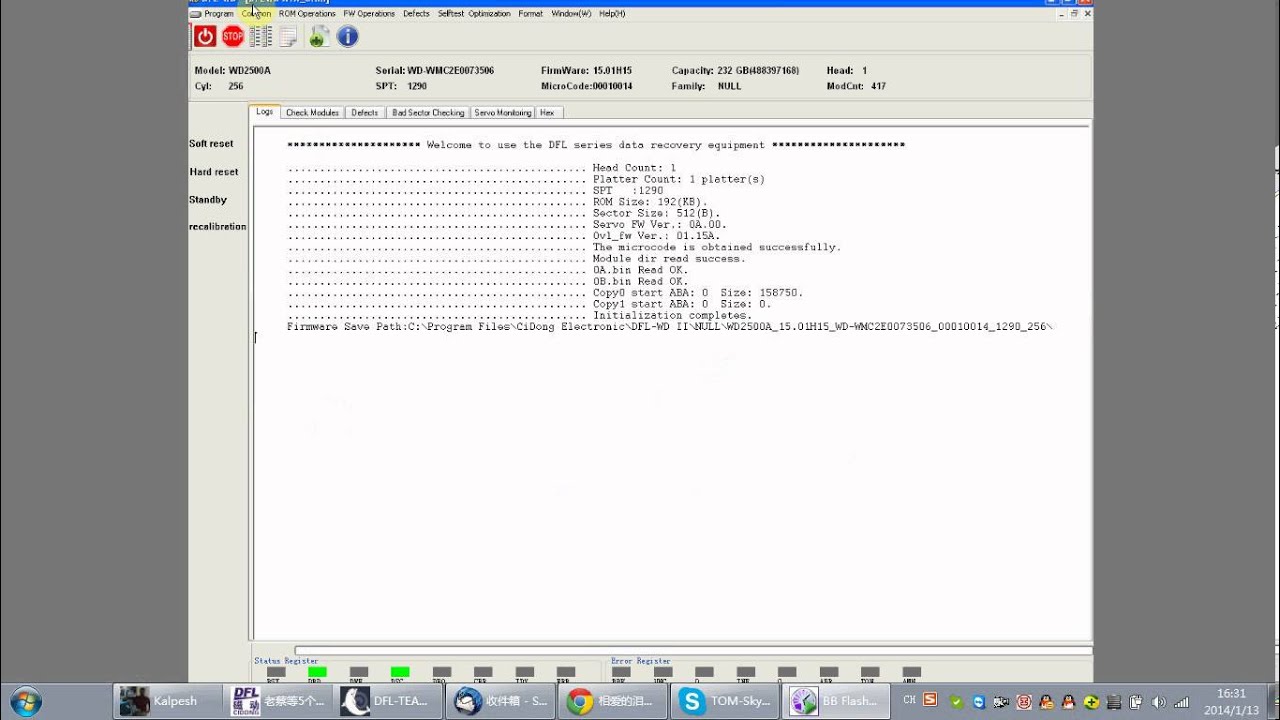Click the green shield tray icon
The width and height of the screenshot is (1280, 720).
pos(956,702)
